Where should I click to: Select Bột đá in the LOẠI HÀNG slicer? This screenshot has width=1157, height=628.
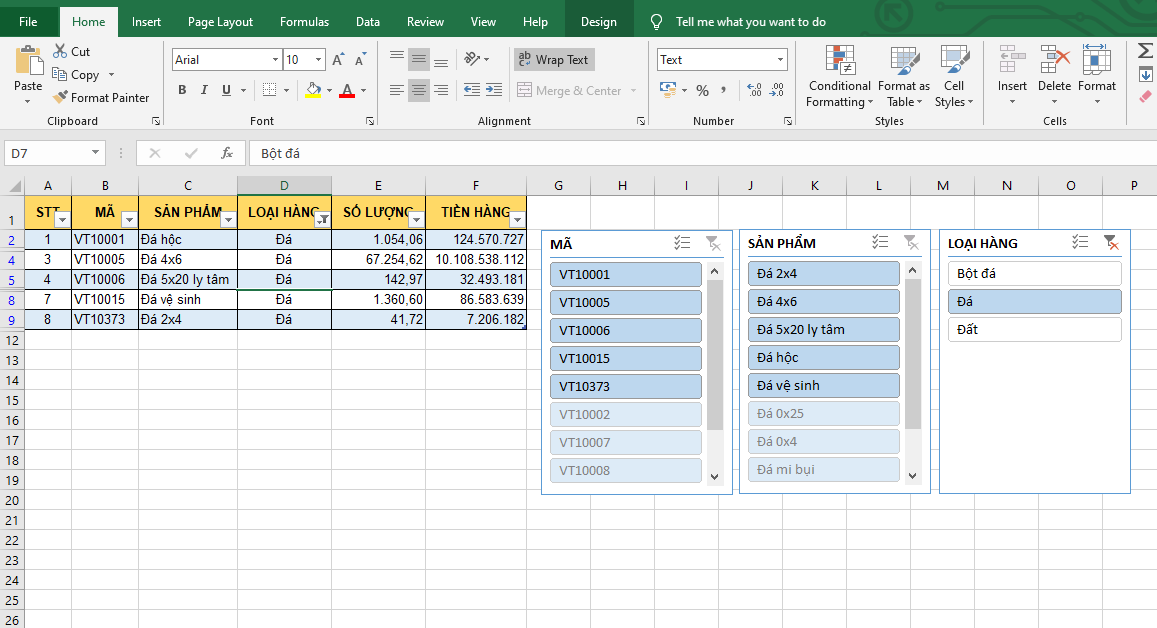pos(1034,273)
